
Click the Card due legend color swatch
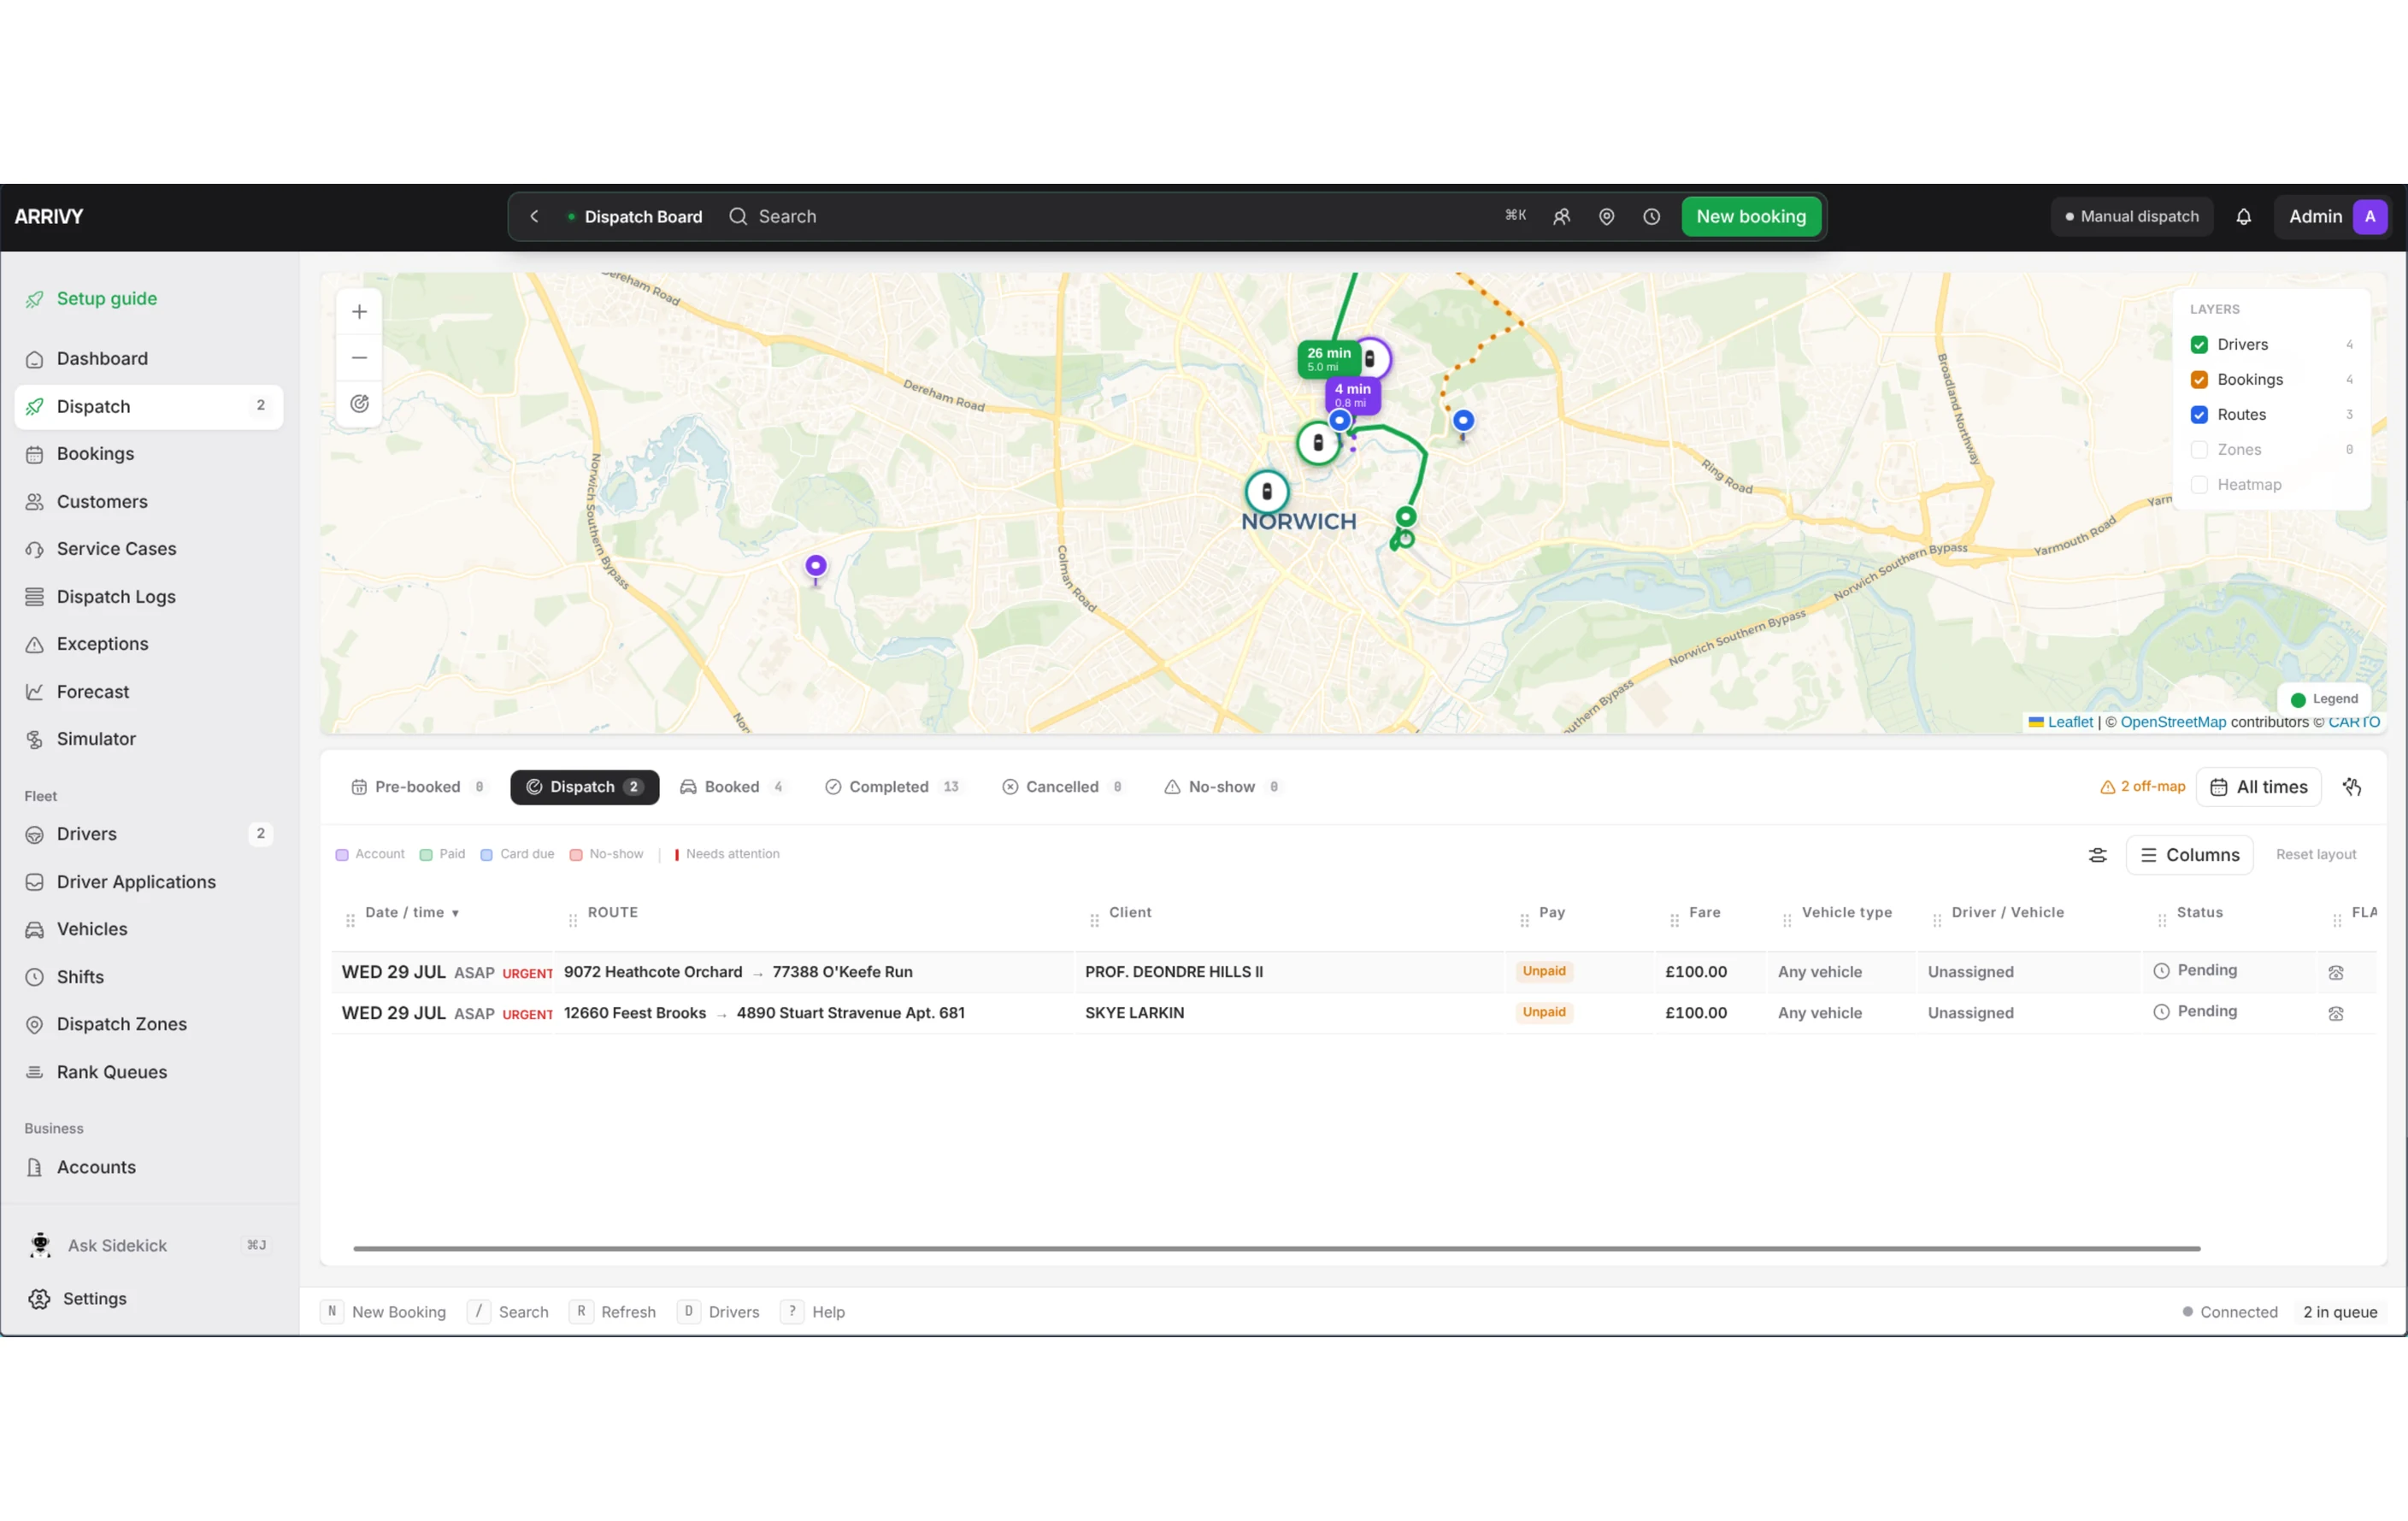[486, 855]
